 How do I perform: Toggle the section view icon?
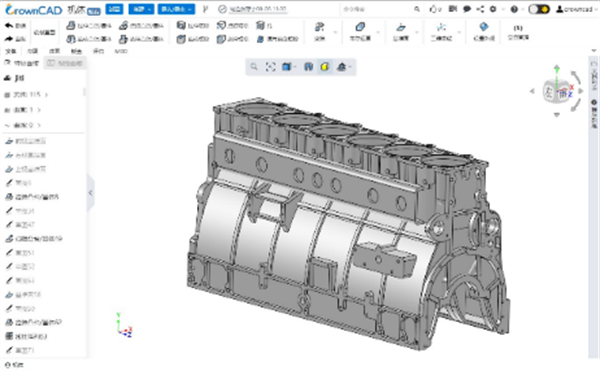(308, 67)
